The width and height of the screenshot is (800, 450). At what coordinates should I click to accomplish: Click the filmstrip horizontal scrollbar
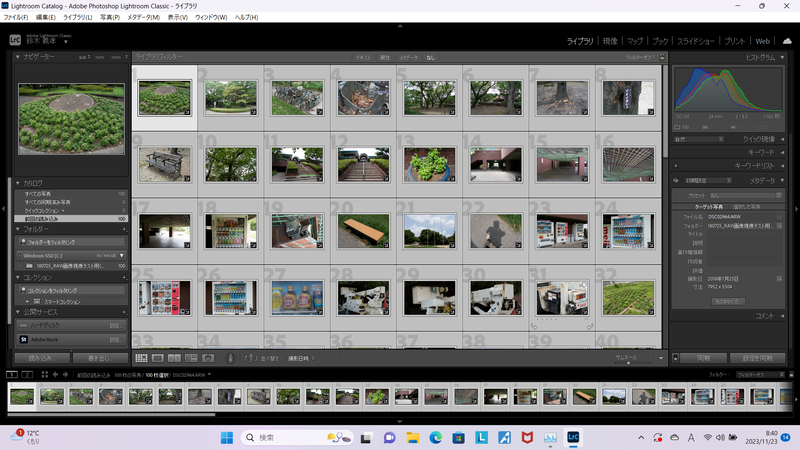[111, 415]
